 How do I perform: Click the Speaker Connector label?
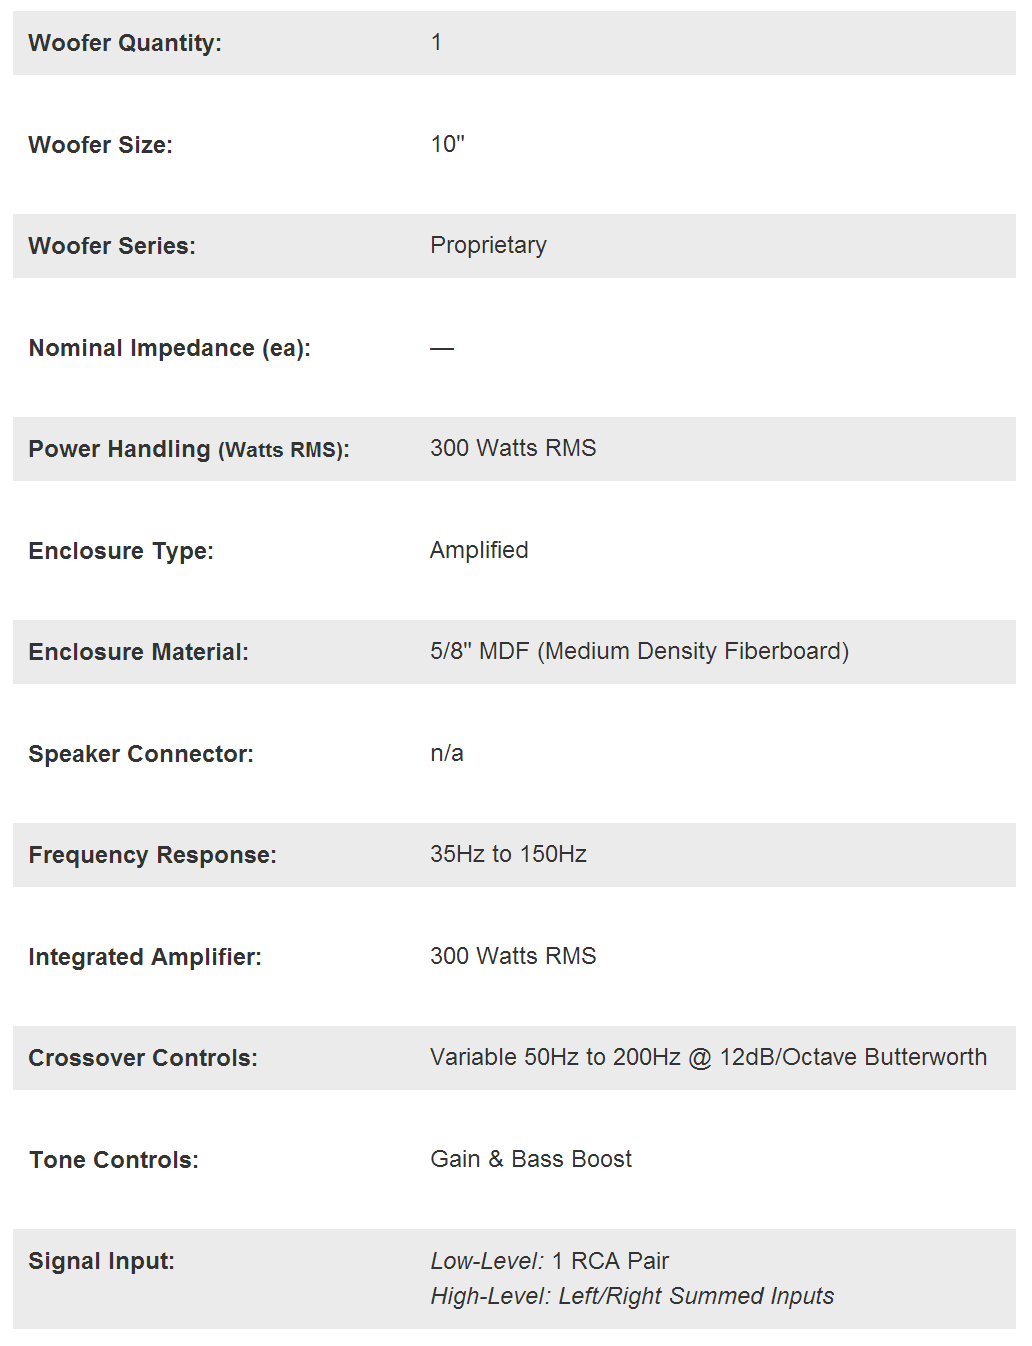[141, 754]
